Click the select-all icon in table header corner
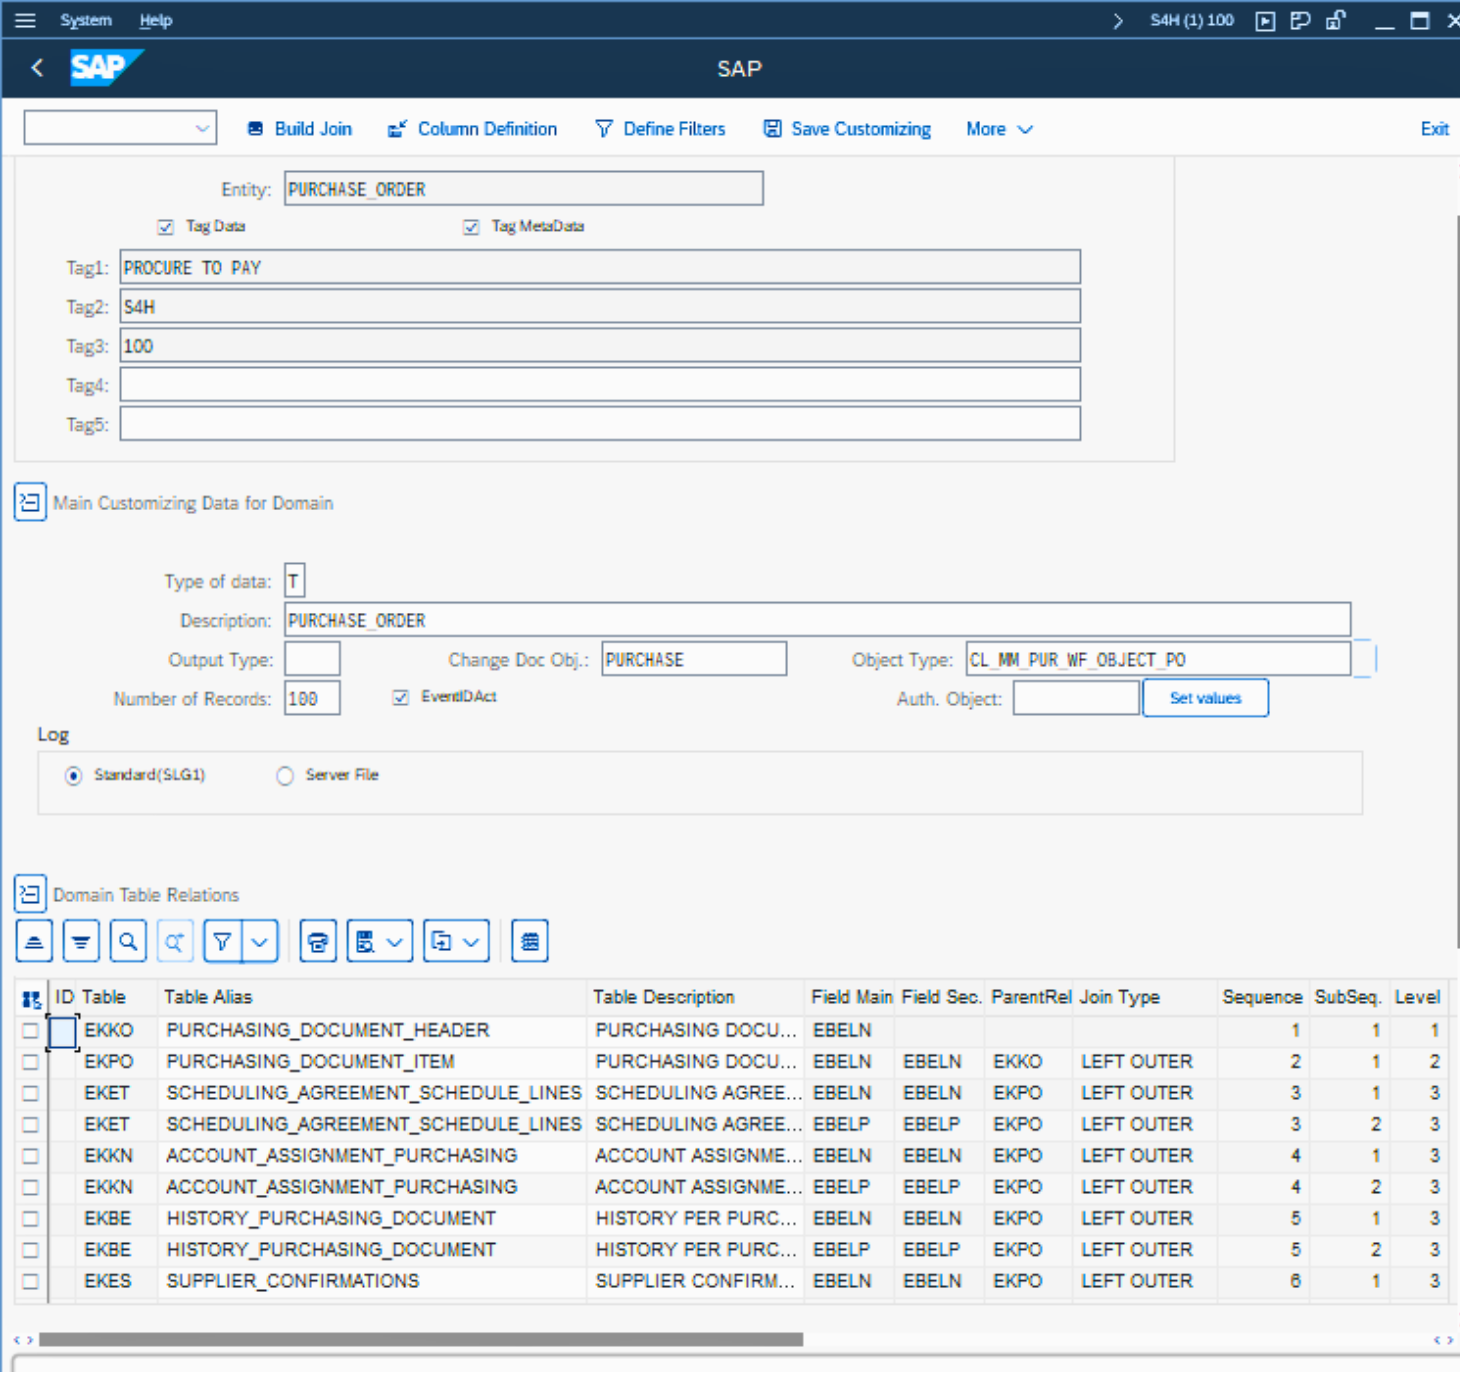Screen dimensions: 1460x1386 [x=31, y=998]
